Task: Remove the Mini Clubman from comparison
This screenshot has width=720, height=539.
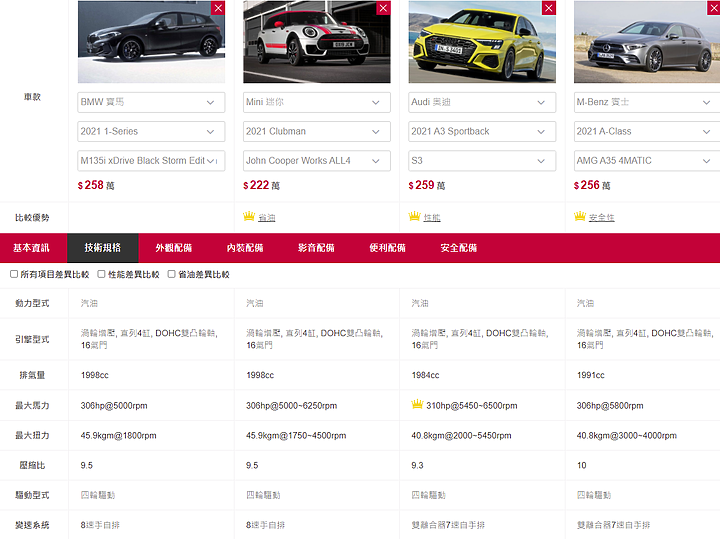Action: (x=383, y=8)
